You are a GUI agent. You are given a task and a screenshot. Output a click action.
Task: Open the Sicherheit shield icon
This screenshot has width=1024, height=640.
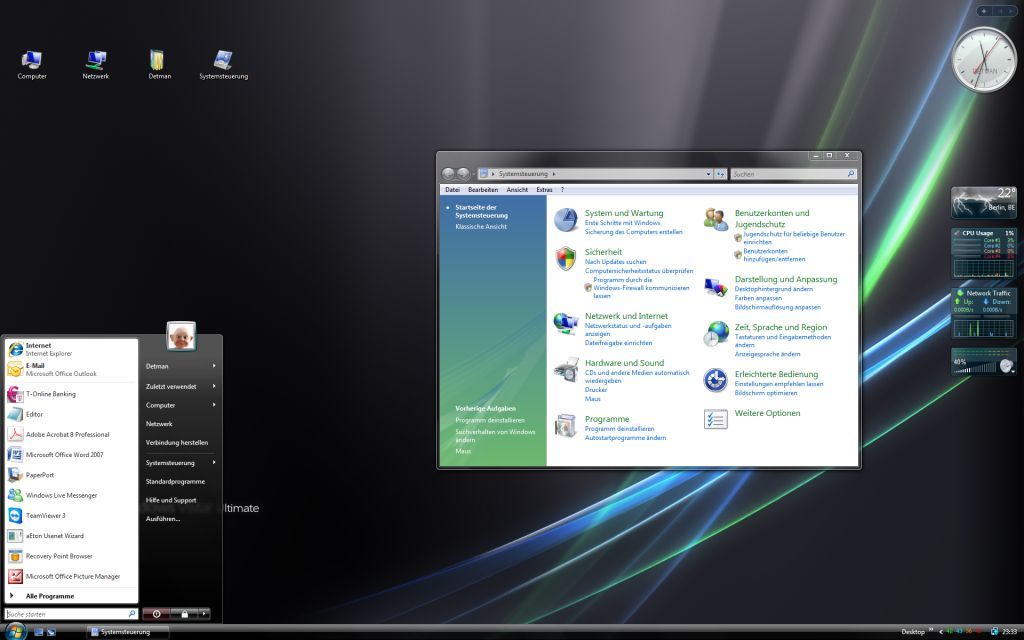point(566,259)
